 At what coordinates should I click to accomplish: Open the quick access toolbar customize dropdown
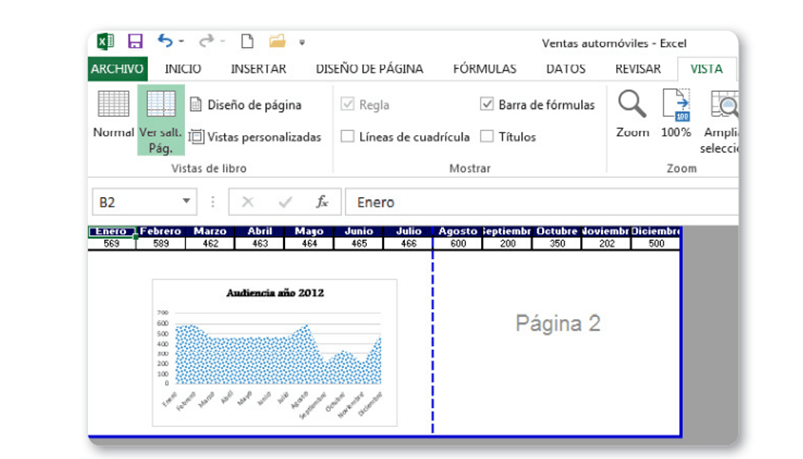coord(302,43)
